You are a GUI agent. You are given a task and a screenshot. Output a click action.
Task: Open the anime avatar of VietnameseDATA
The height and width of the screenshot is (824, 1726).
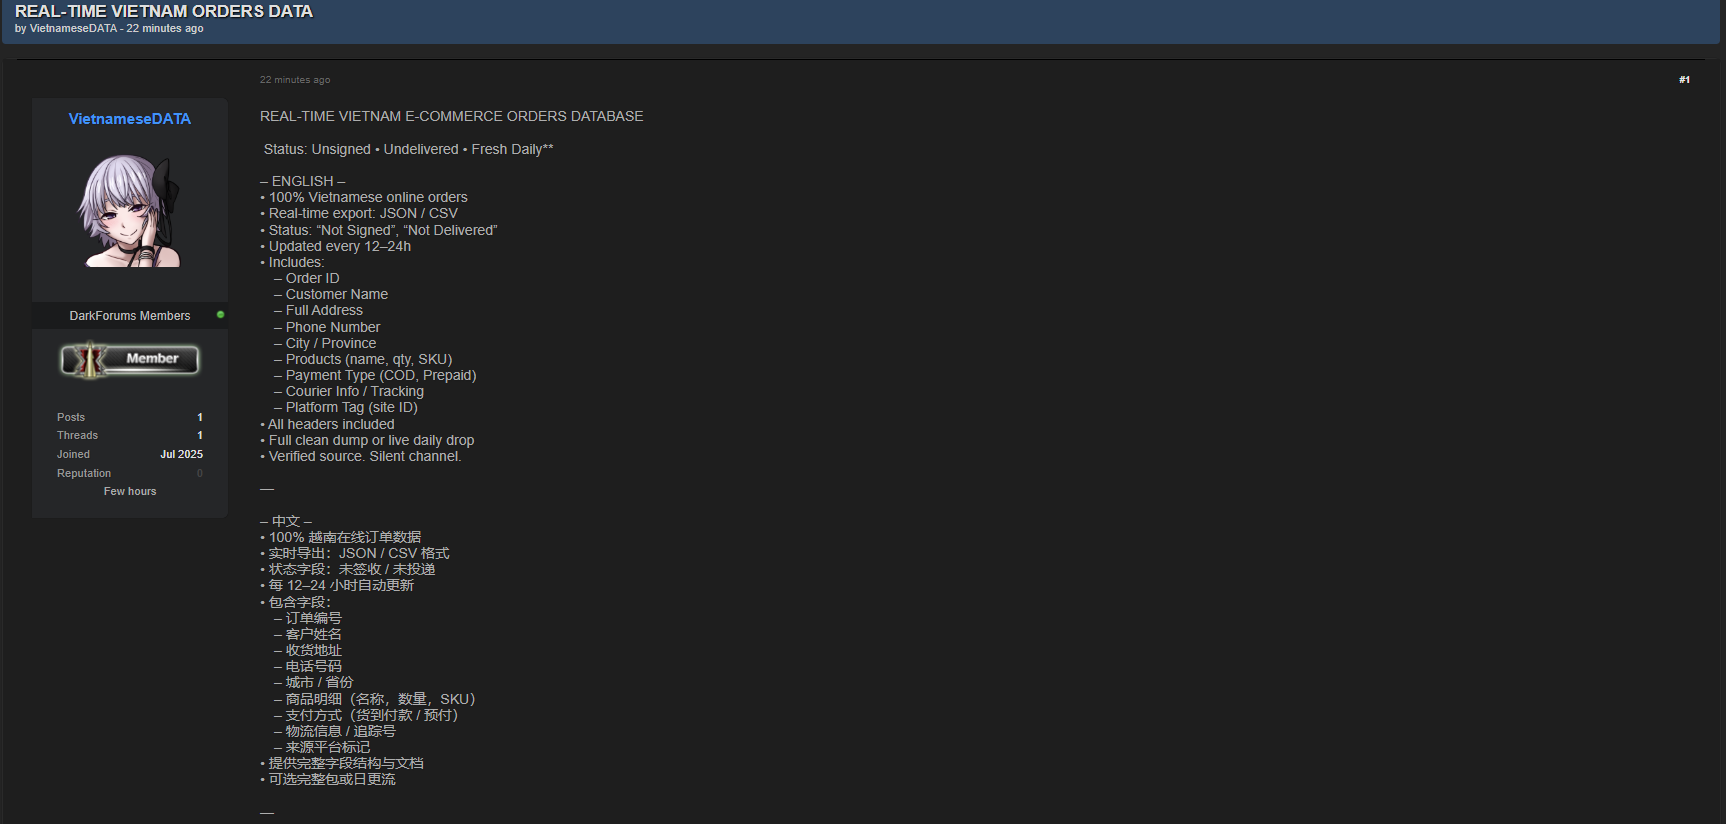tap(129, 211)
